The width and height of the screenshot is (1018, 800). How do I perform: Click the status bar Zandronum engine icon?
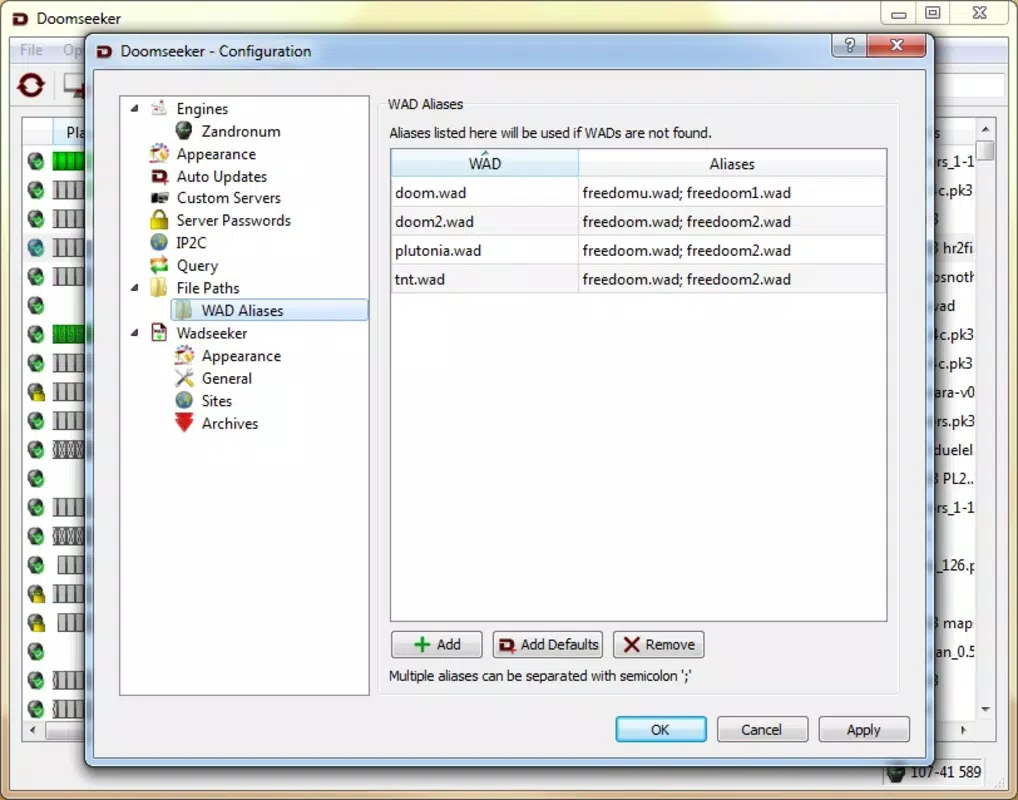point(896,772)
